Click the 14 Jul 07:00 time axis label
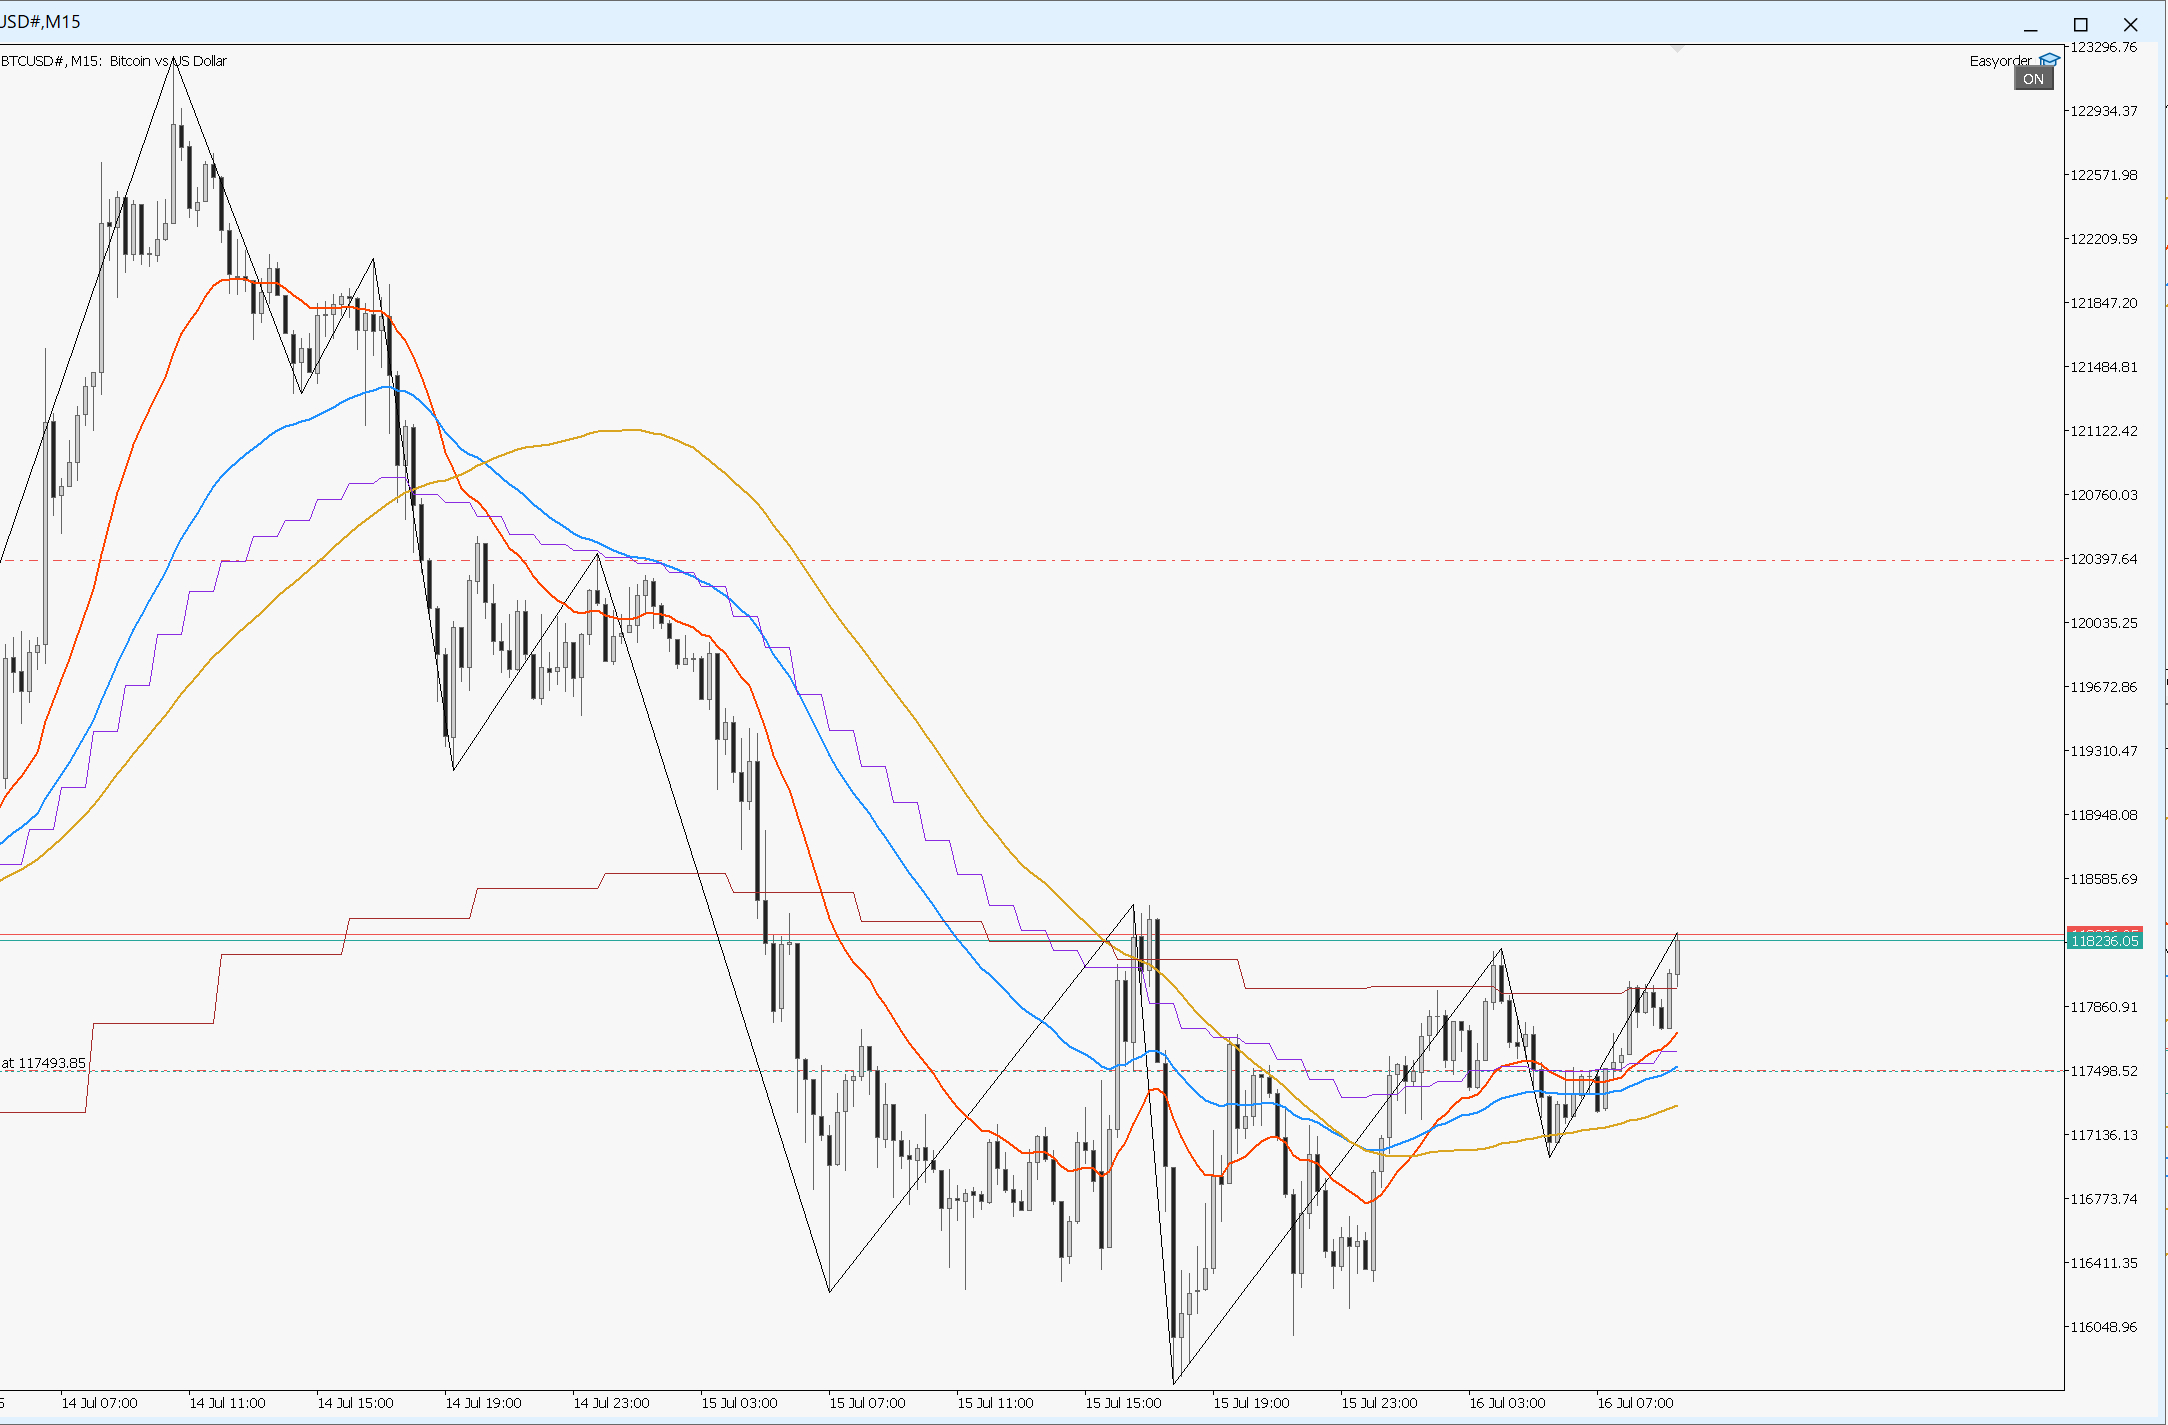The height and width of the screenshot is (1425, 2168). pyautogui.click(x=99, y=1403)
